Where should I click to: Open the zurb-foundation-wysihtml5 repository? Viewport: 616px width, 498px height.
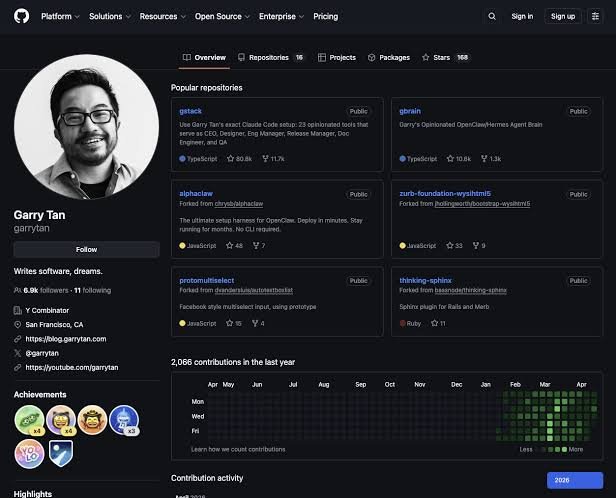coord(445,193)
